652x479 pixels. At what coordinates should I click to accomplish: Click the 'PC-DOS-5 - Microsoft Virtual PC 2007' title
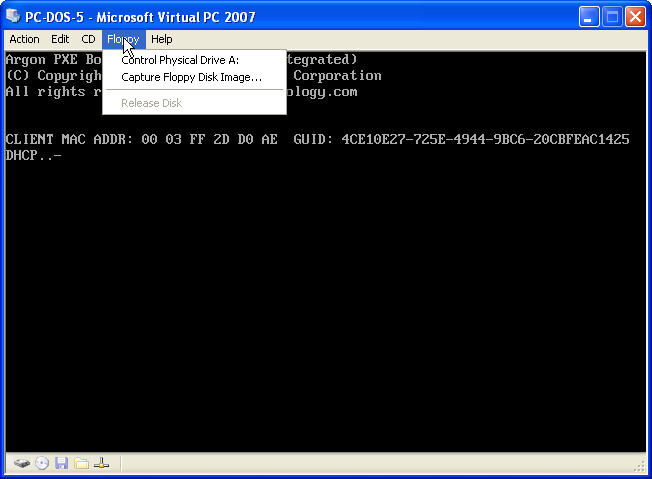(140, 17)
